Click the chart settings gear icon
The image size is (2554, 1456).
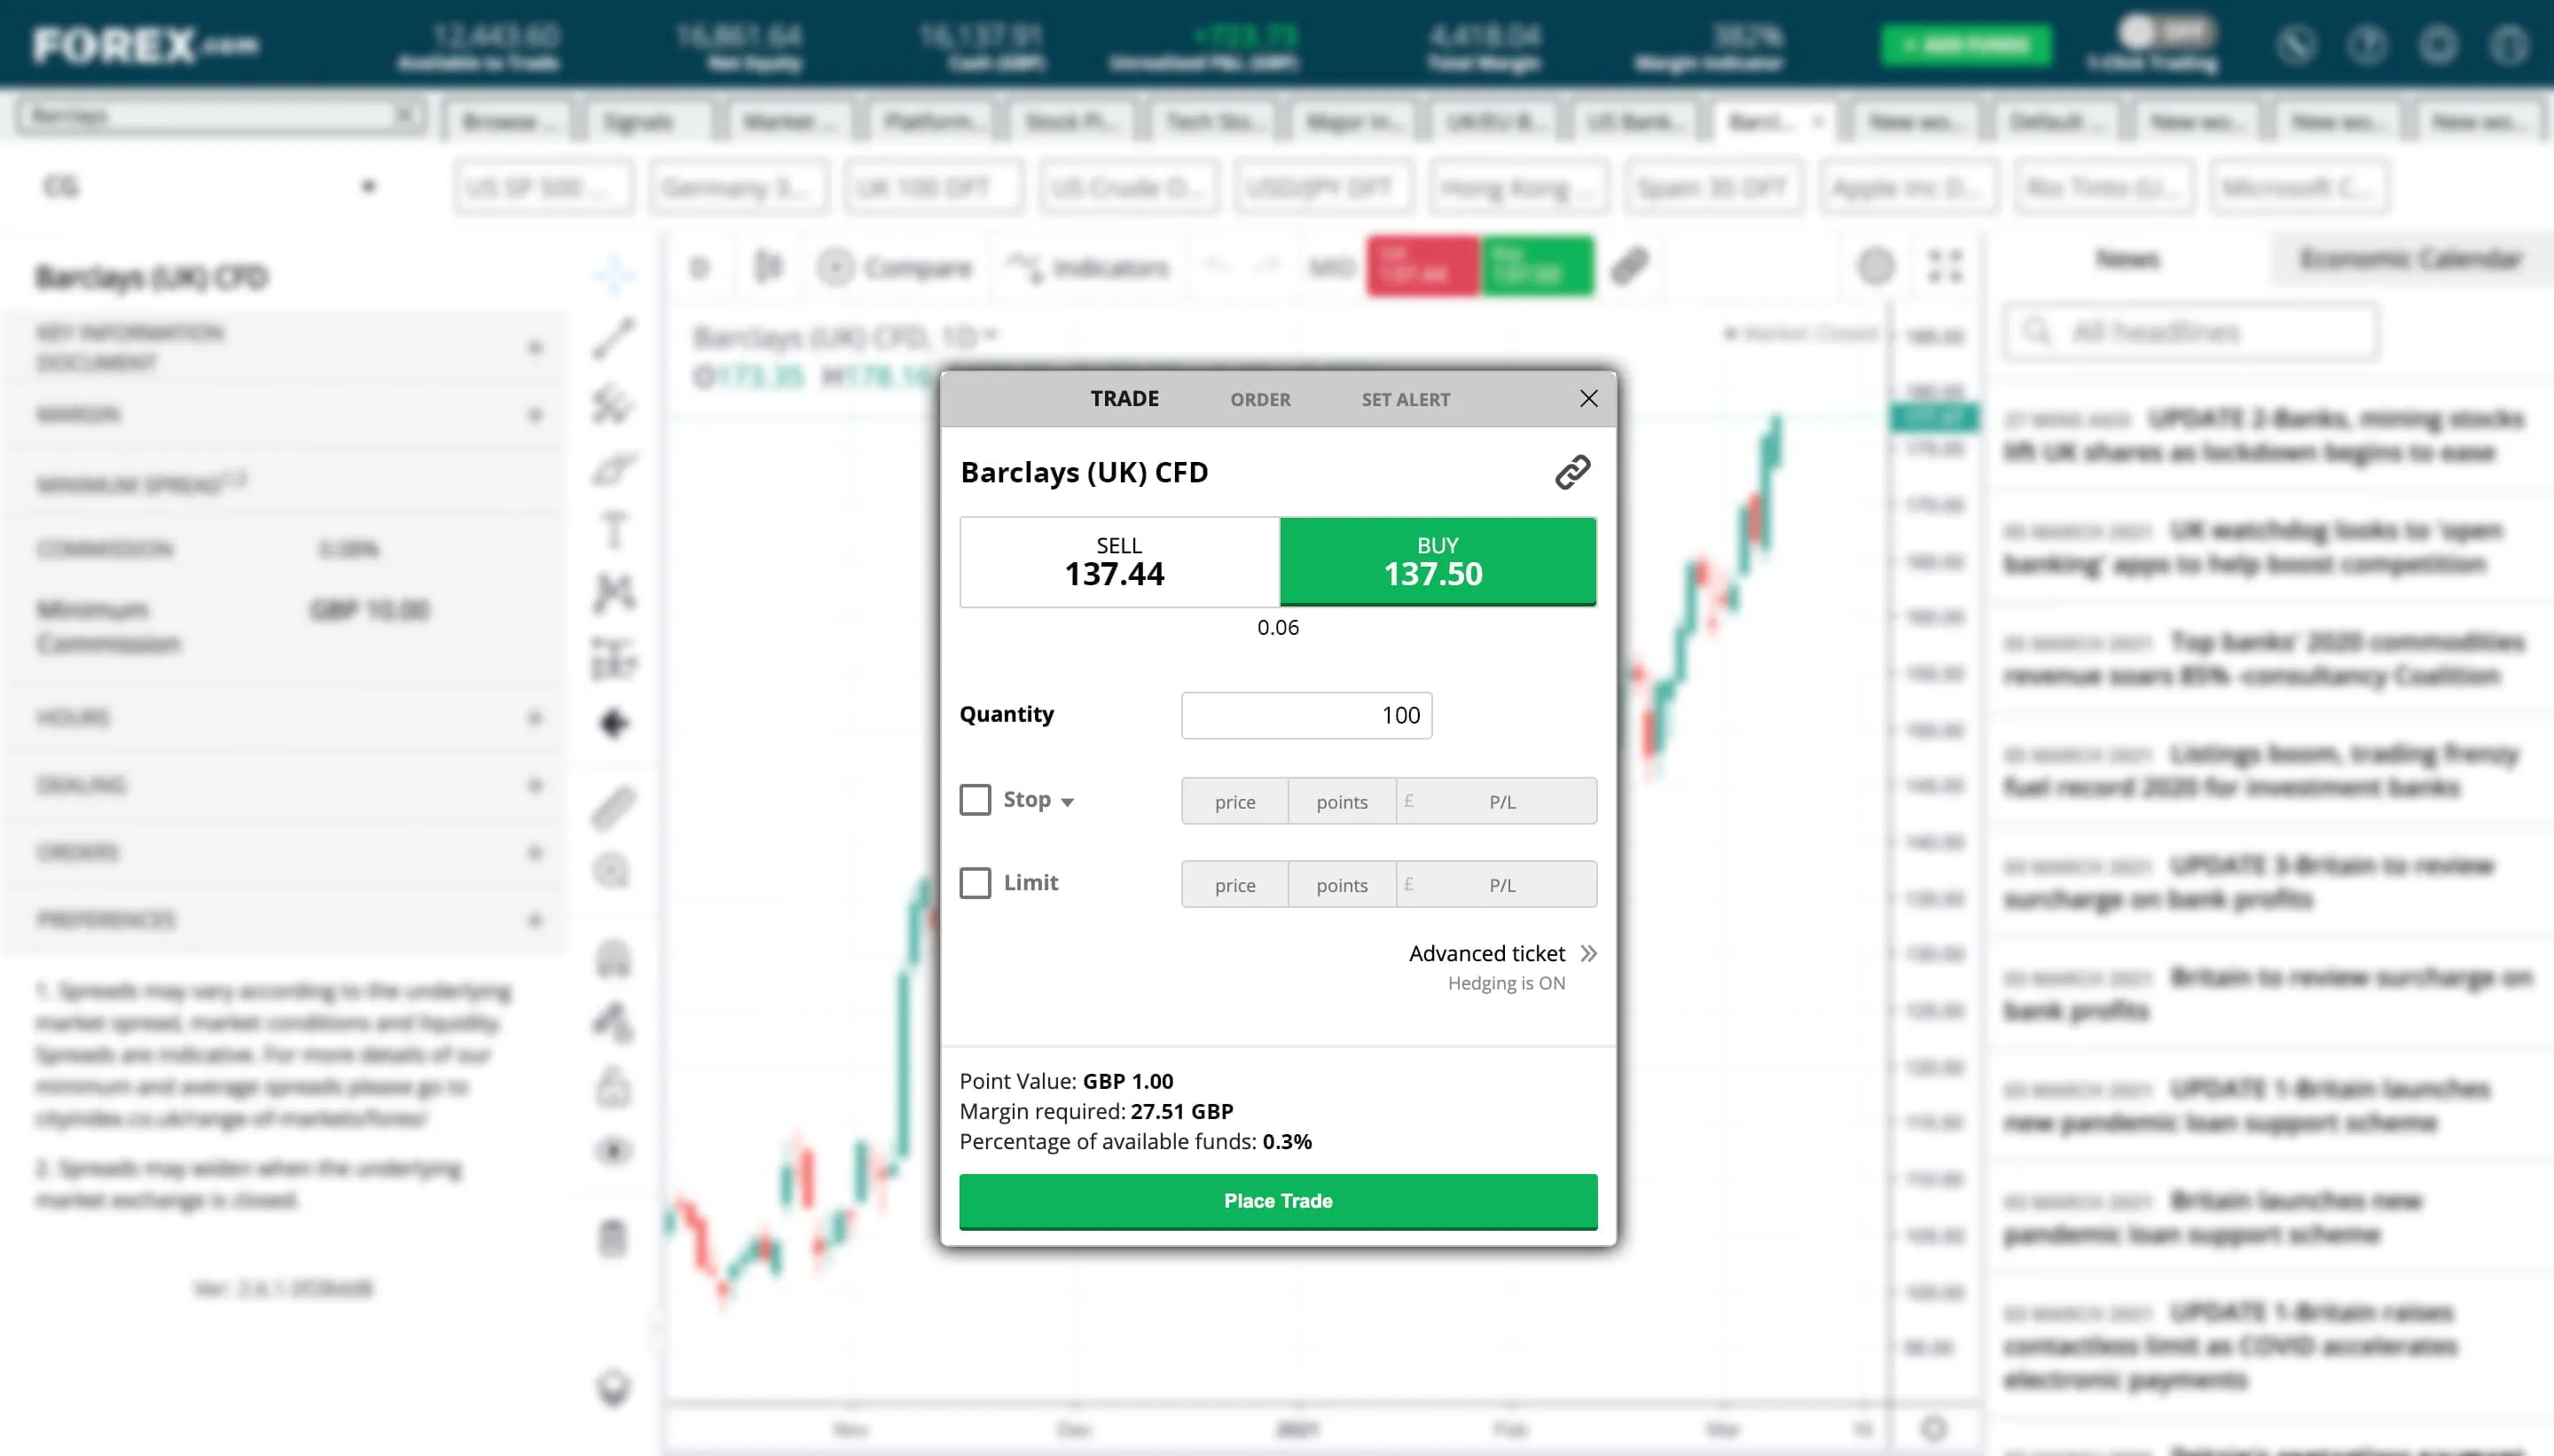pyautogui.click(x=1876, y=269)
